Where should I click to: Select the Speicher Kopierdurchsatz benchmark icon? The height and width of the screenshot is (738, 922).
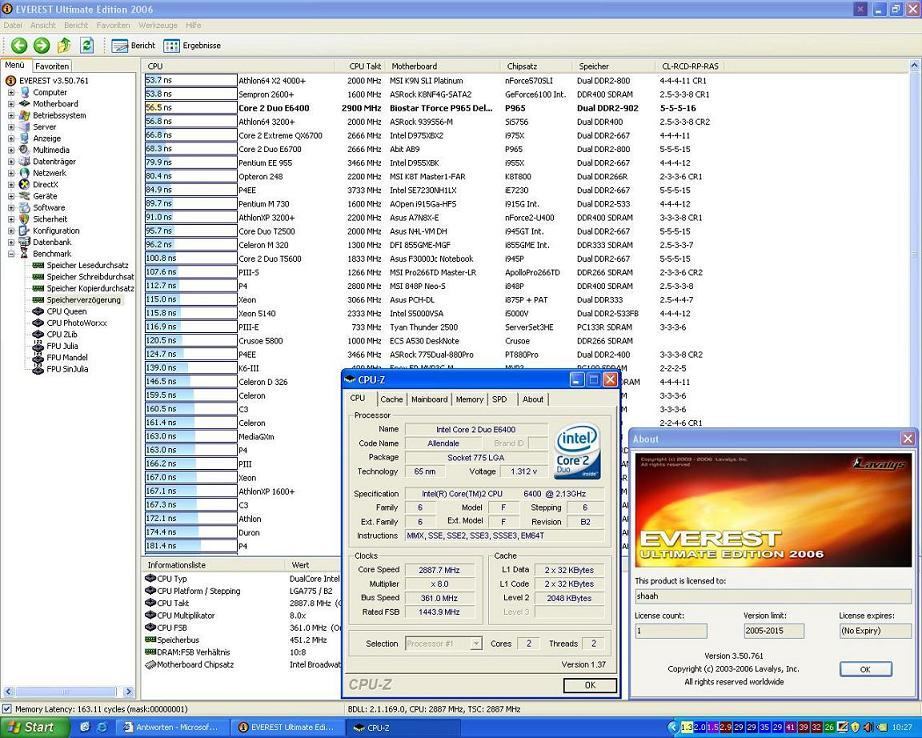(x=38, y=288)
